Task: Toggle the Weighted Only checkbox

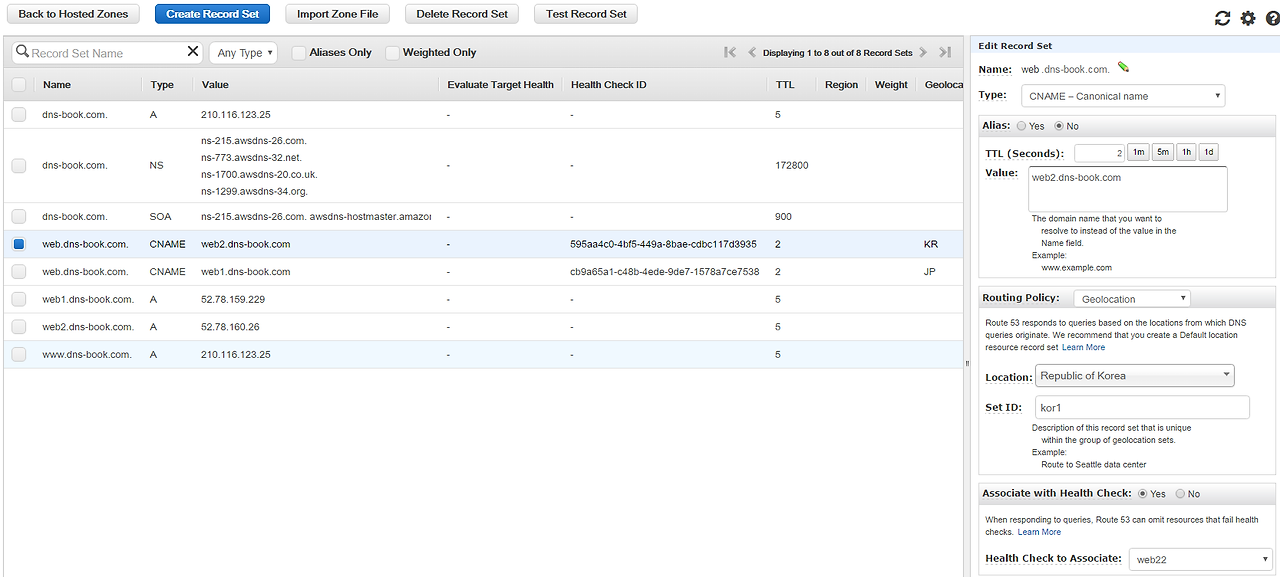Action: [x=392, y=53]
